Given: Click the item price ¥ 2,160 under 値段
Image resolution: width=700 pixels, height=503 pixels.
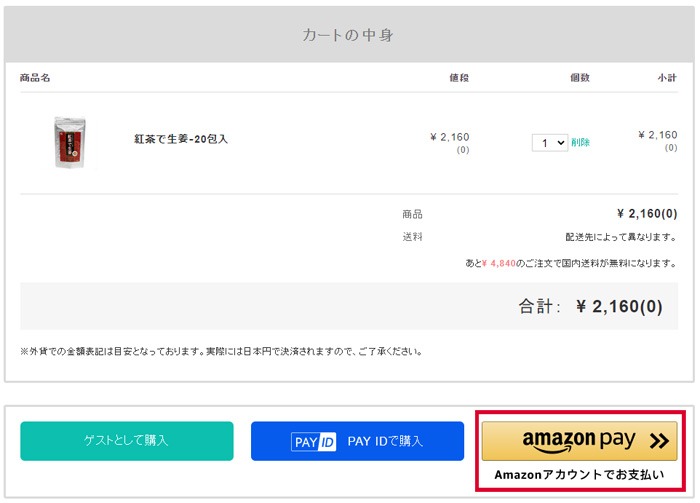Looking at the screenshot, I should click(450, 137).
